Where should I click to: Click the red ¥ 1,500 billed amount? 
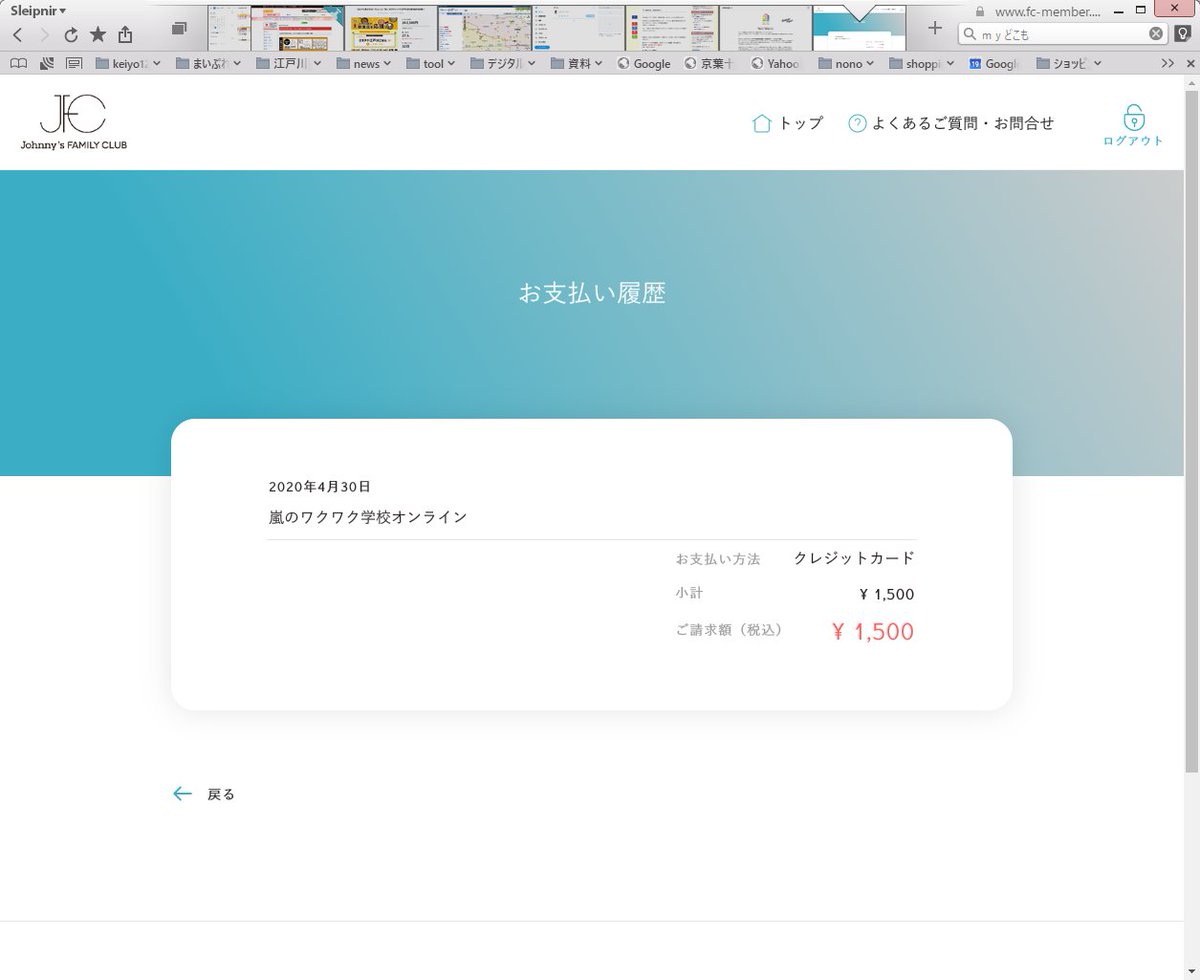coord(873,631)
